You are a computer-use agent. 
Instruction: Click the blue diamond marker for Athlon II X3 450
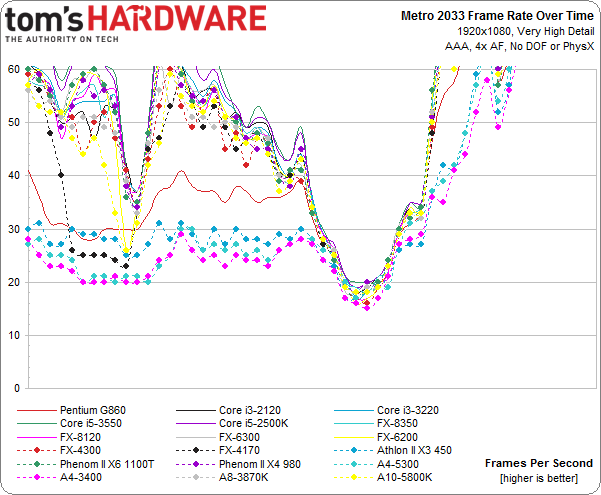(x=354, y=451)
